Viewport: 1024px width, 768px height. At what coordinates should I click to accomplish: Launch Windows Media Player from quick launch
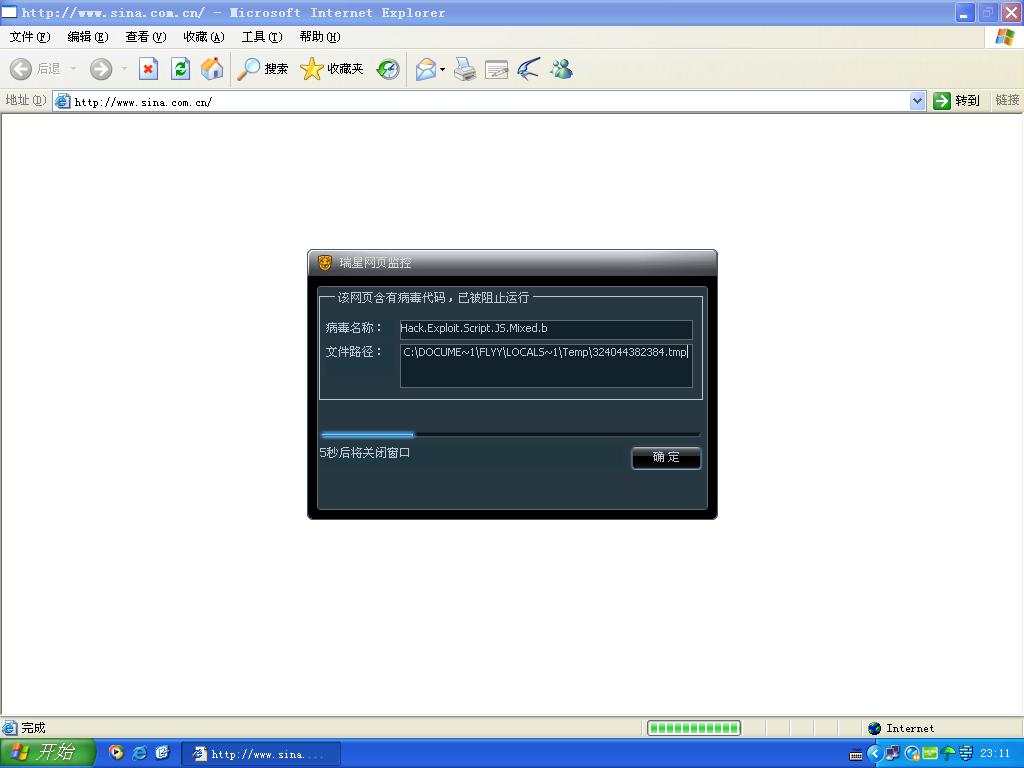click(116, 753)
